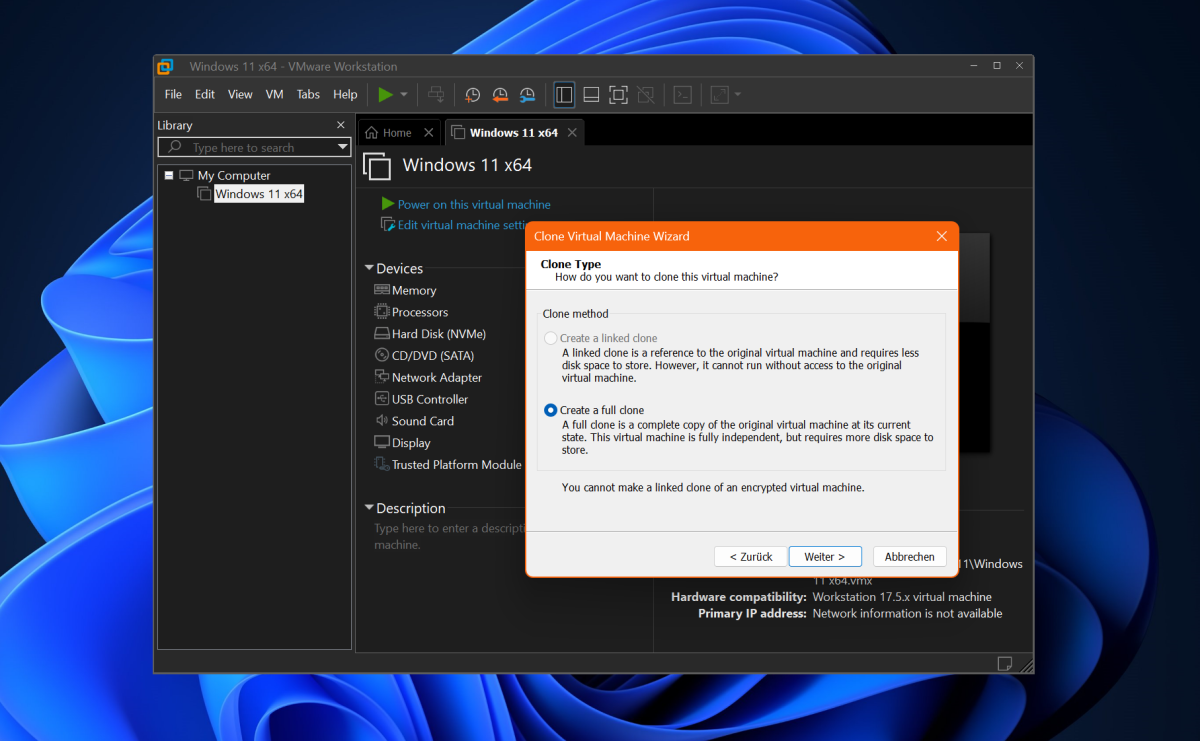
Task: Show or hide the Library panel
Action: [x=564, y=94]
